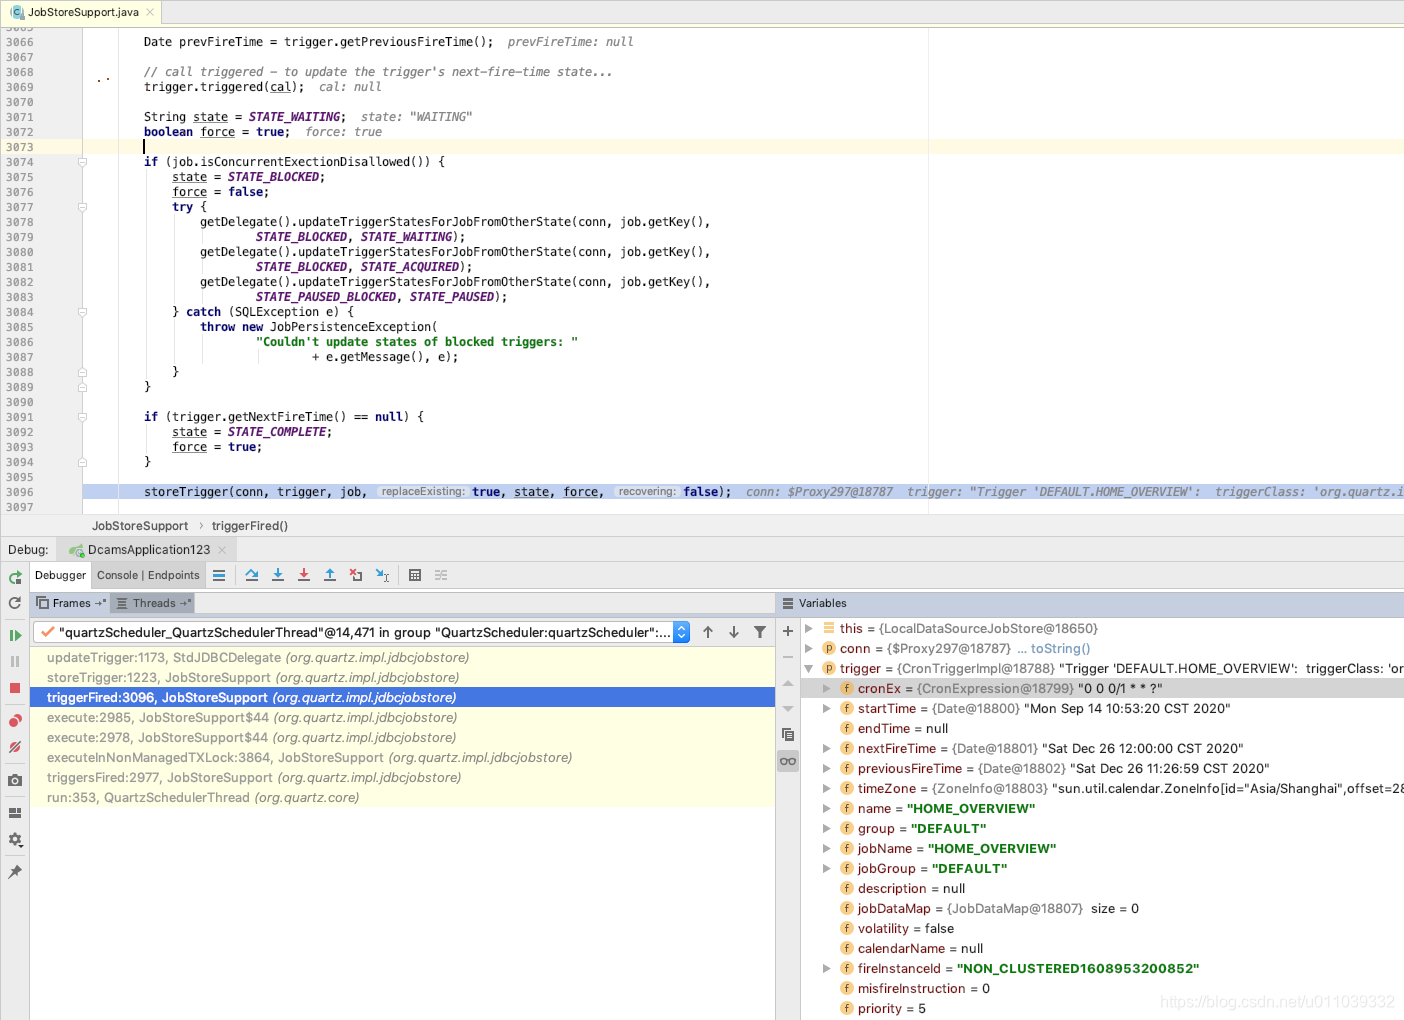
Task: Expand the previousFireTime field
Action: click(x=827, y=769)
